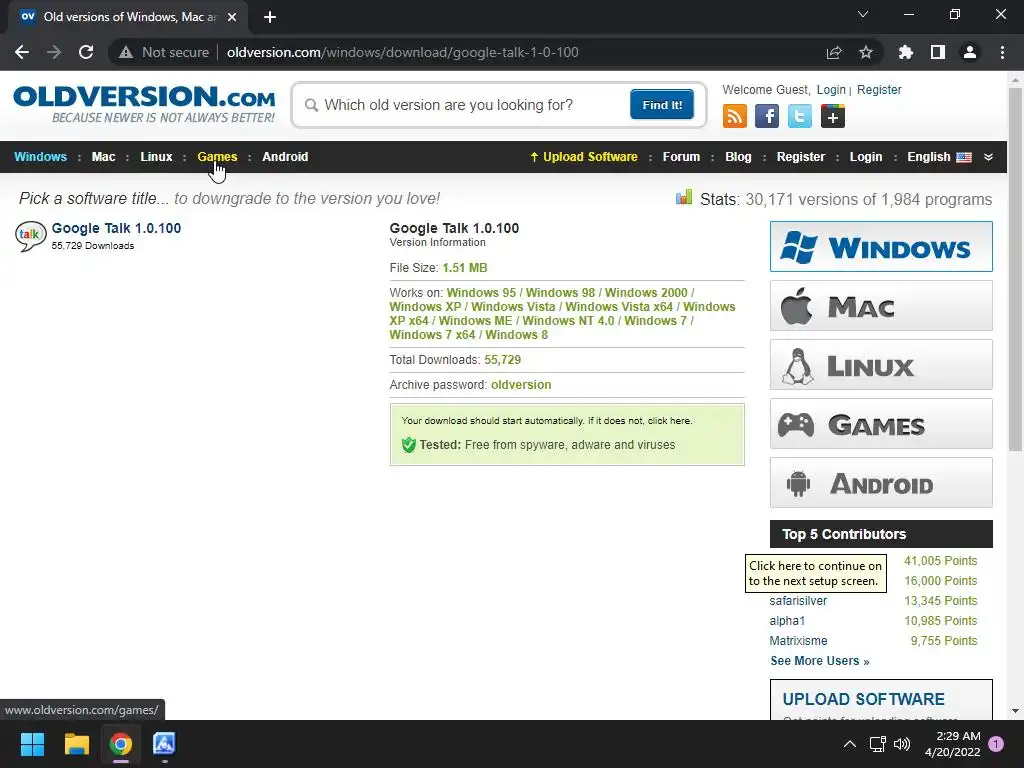
Task: Open the Chrome extensions puzzle icon
Action: click(x=906, y=52)
